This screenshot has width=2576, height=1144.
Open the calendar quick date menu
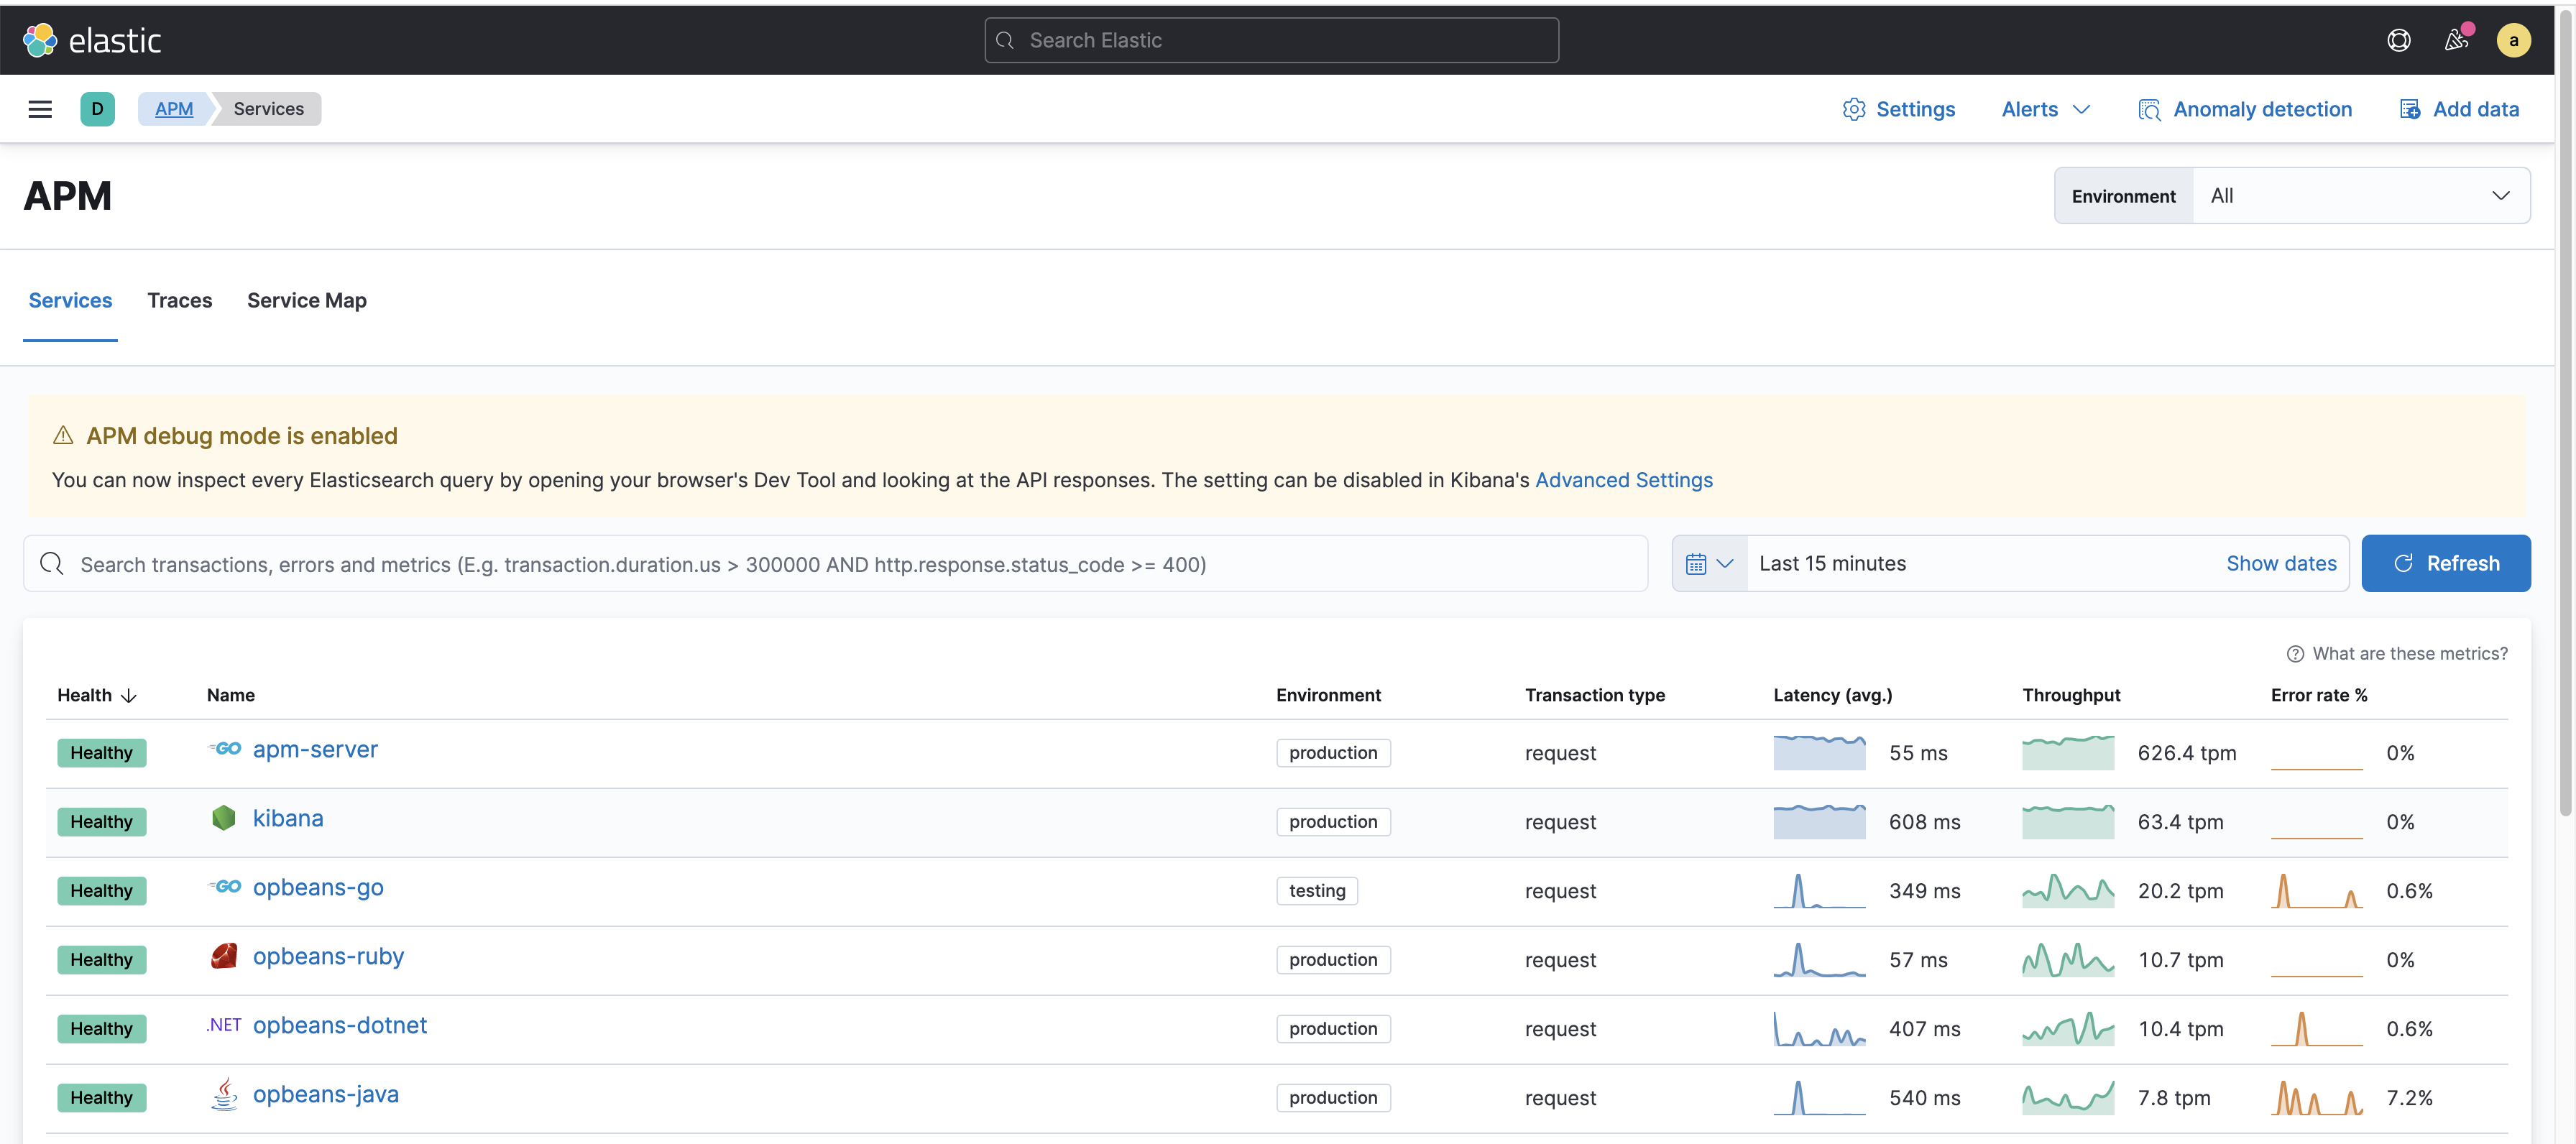[x=1709, y=564]
